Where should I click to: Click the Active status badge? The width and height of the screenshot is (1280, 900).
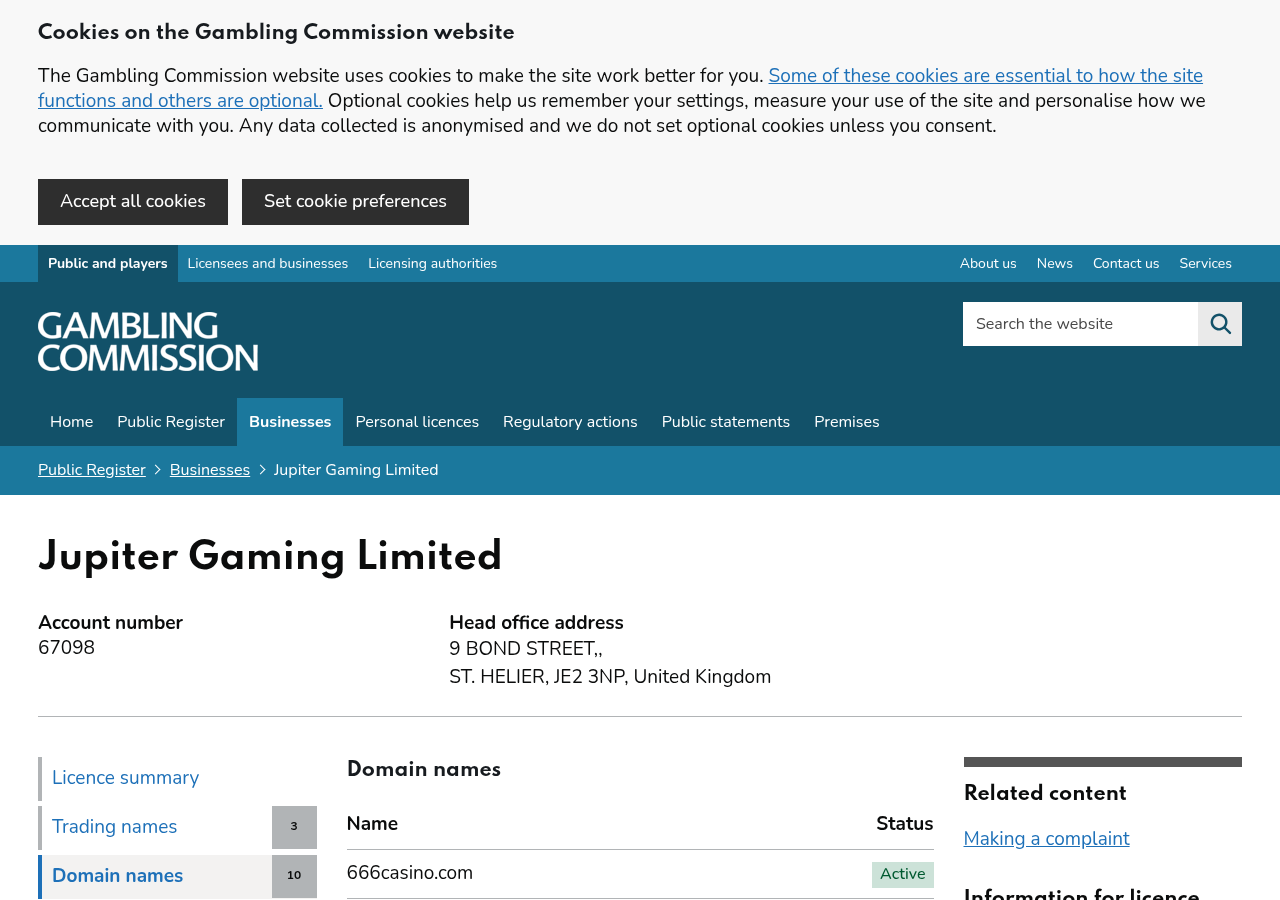coord(903,875)
